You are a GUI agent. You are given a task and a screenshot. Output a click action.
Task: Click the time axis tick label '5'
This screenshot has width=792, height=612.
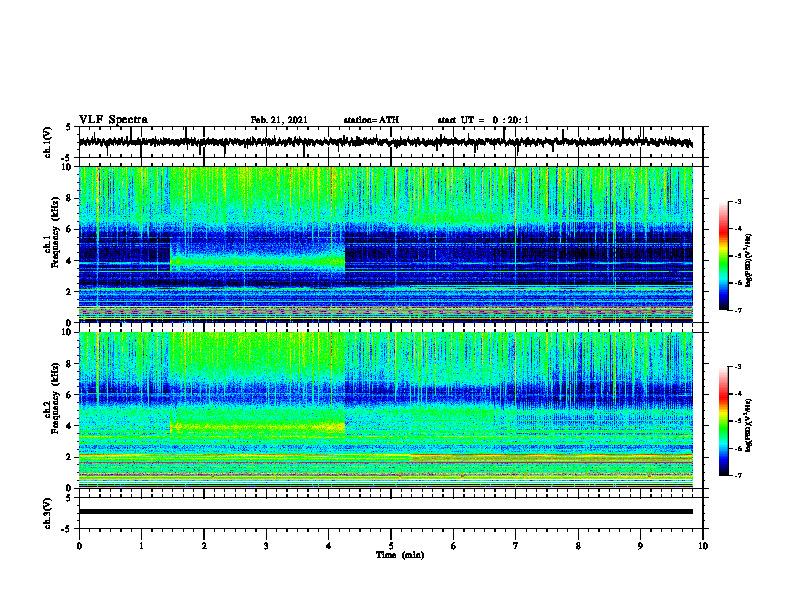pyautogui.click(x=391, y=546)
